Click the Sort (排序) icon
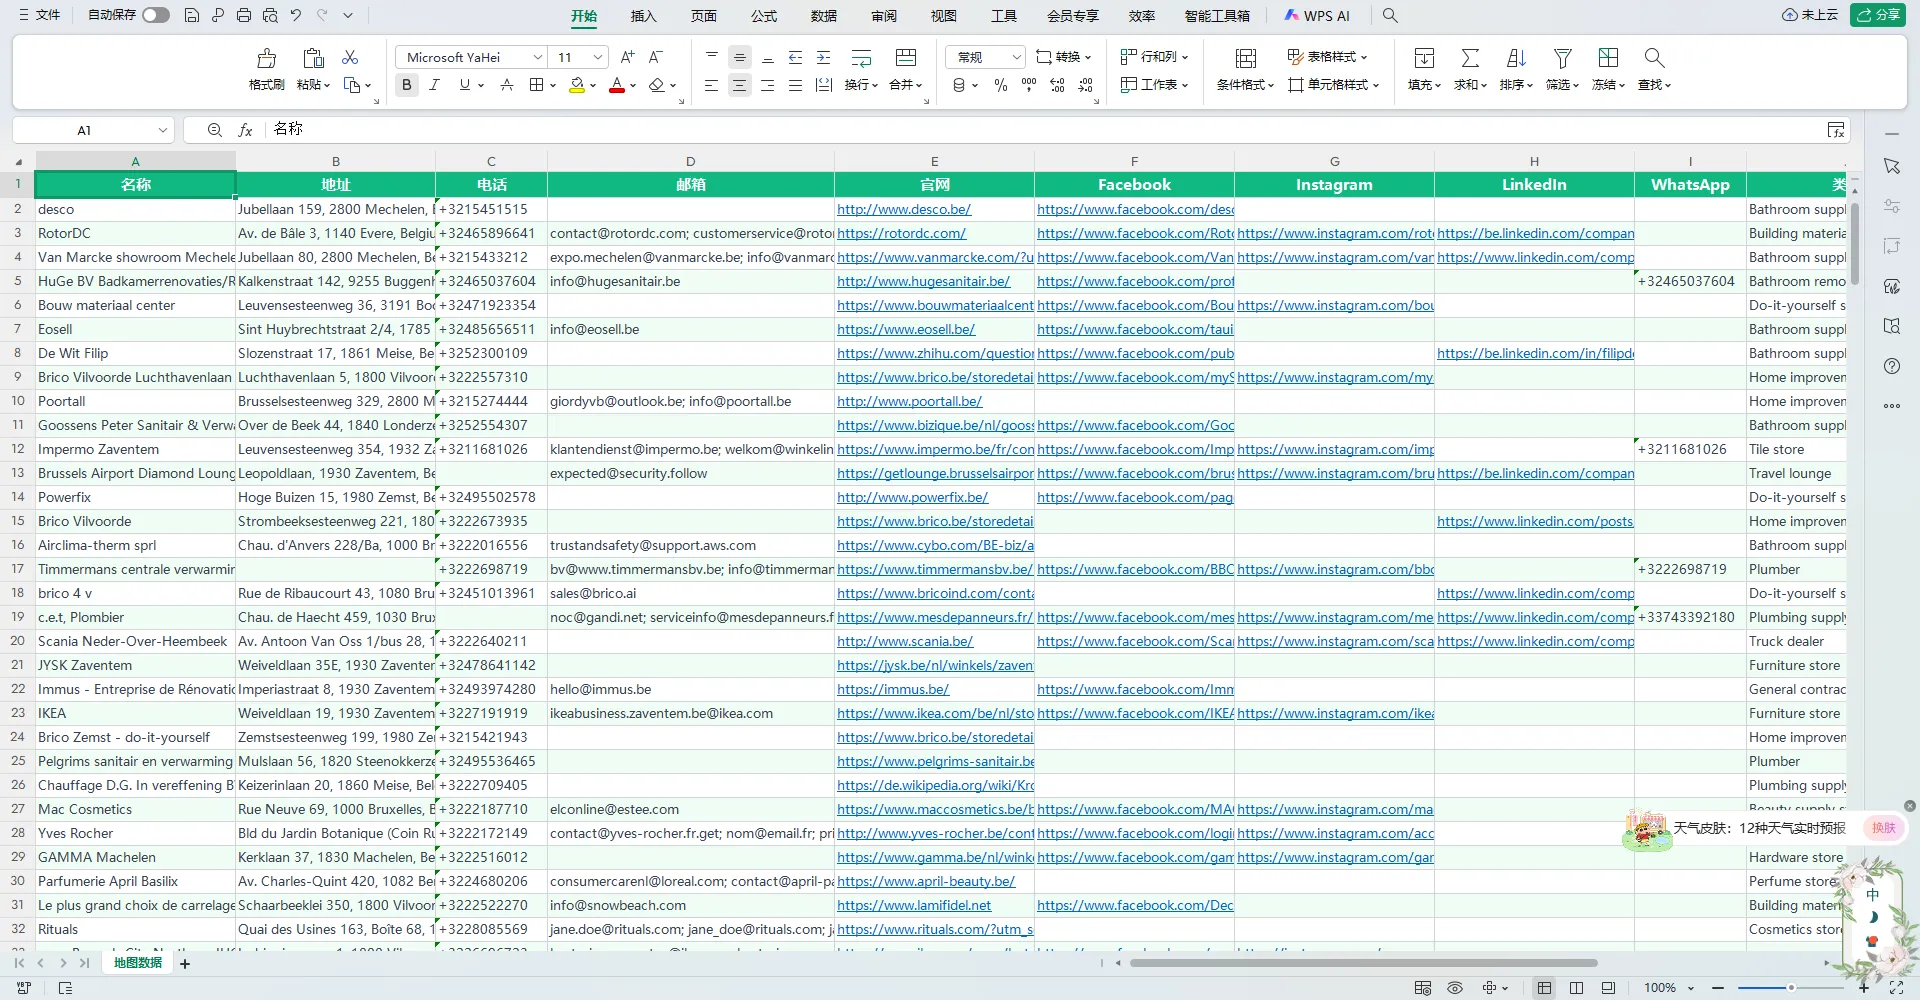 click(x=1516, y=58)
